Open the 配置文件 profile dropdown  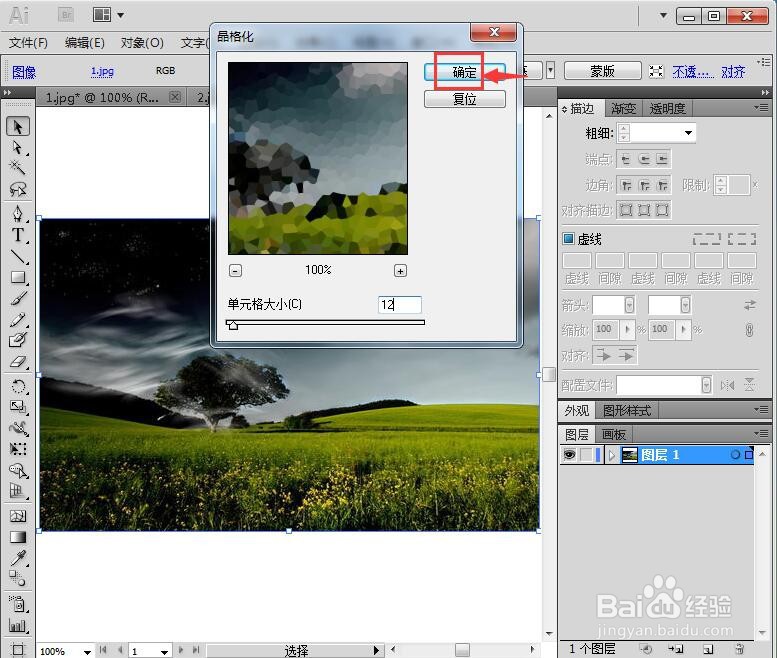pos(706,385)
